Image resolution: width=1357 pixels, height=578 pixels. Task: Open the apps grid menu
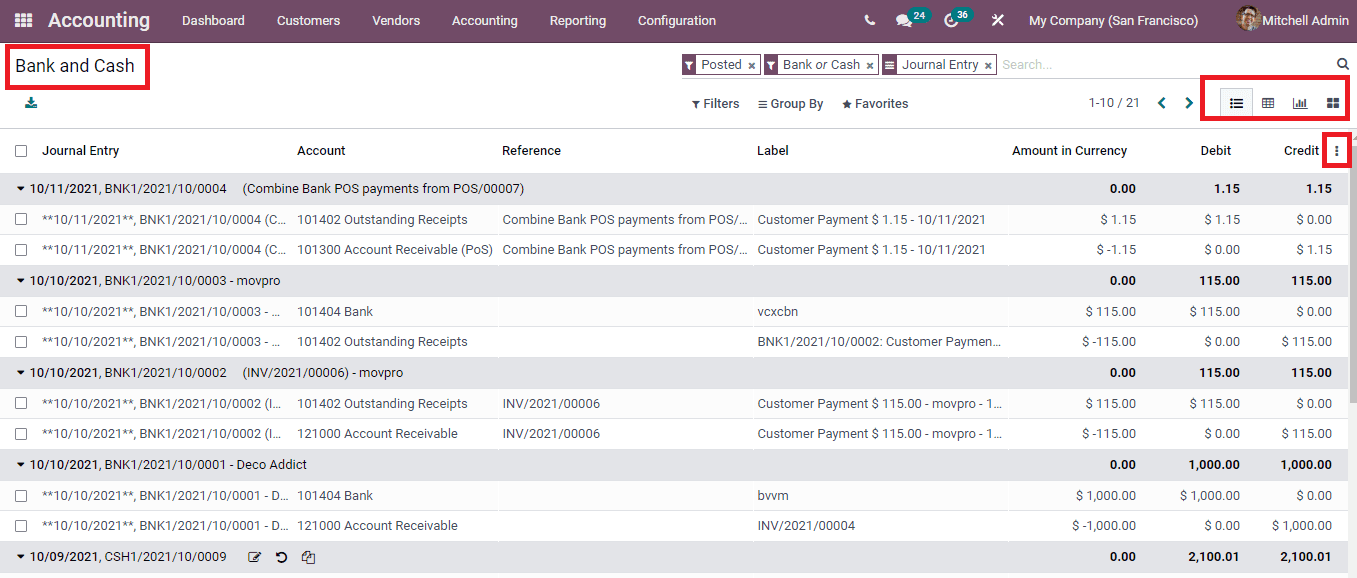click(x=23, y=20)
